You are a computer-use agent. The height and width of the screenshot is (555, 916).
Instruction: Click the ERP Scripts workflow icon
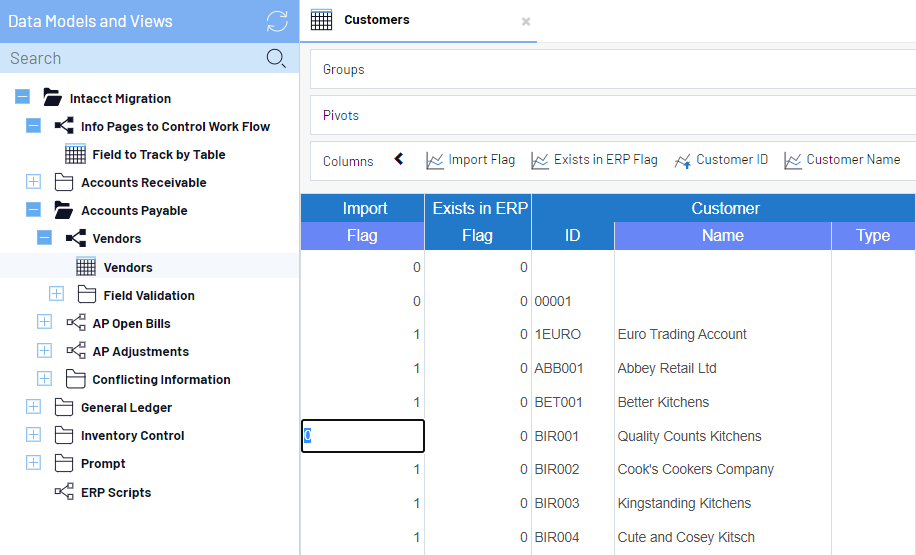tap(64, 492)
